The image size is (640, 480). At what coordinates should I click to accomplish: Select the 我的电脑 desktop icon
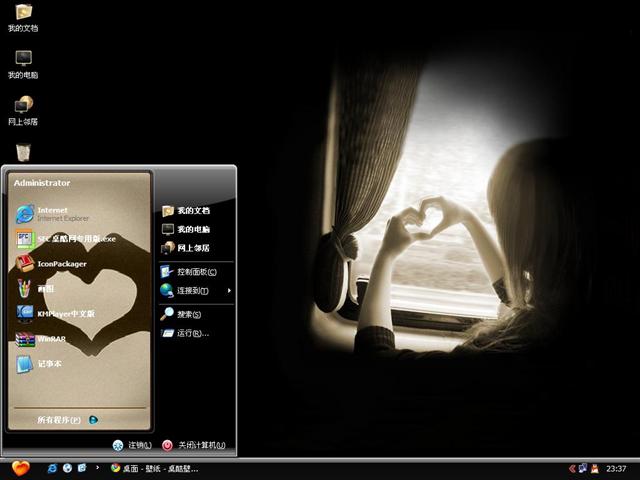[23, 64]
